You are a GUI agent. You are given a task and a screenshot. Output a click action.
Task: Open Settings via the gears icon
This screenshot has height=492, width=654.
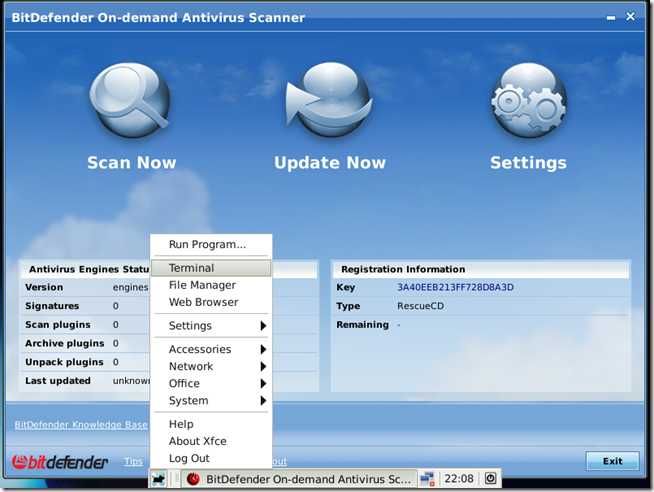tap(528, 100)
